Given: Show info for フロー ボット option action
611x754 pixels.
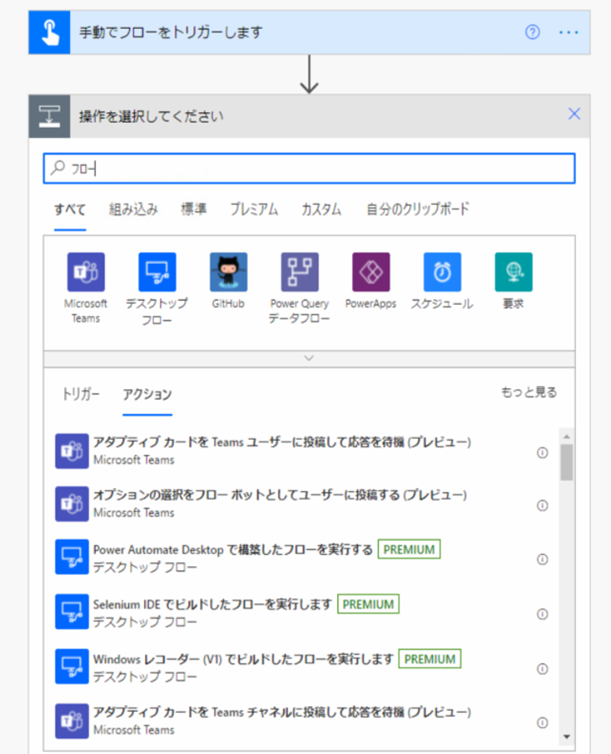Looking at the screenshot, I should point(542,505).
